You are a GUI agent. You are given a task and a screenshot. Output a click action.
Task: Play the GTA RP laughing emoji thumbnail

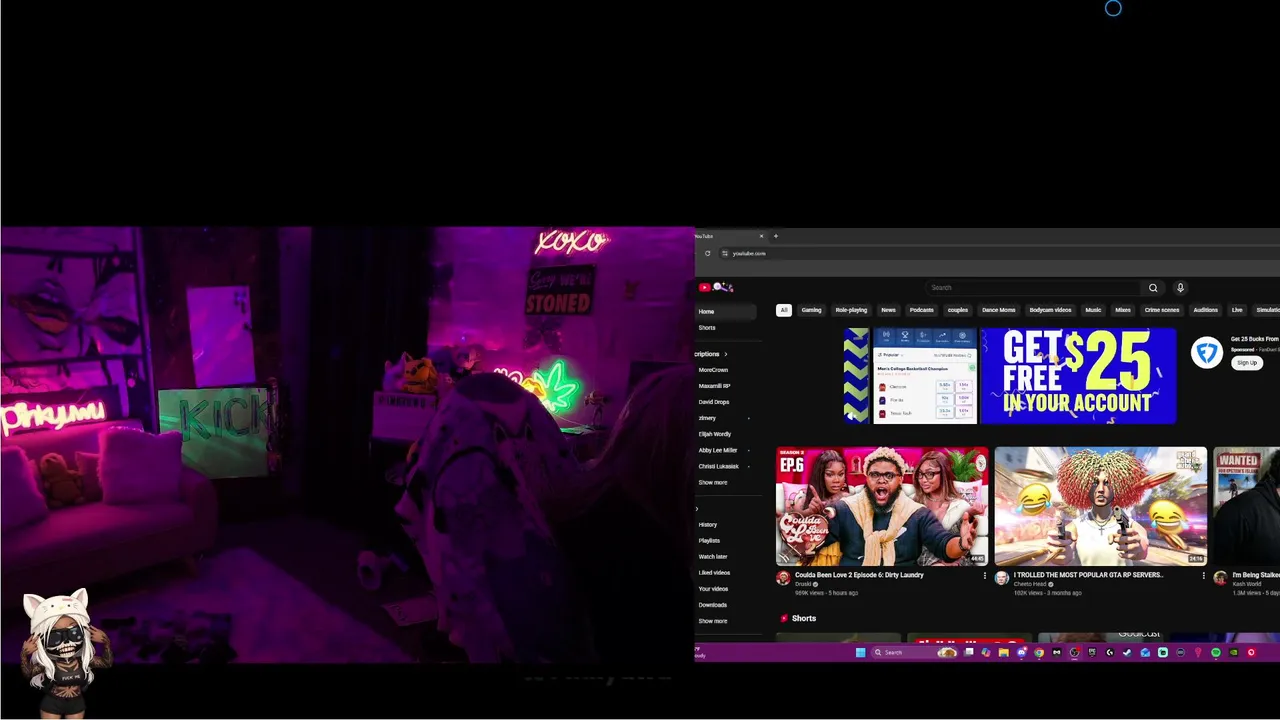click(x=1100, y=506)
